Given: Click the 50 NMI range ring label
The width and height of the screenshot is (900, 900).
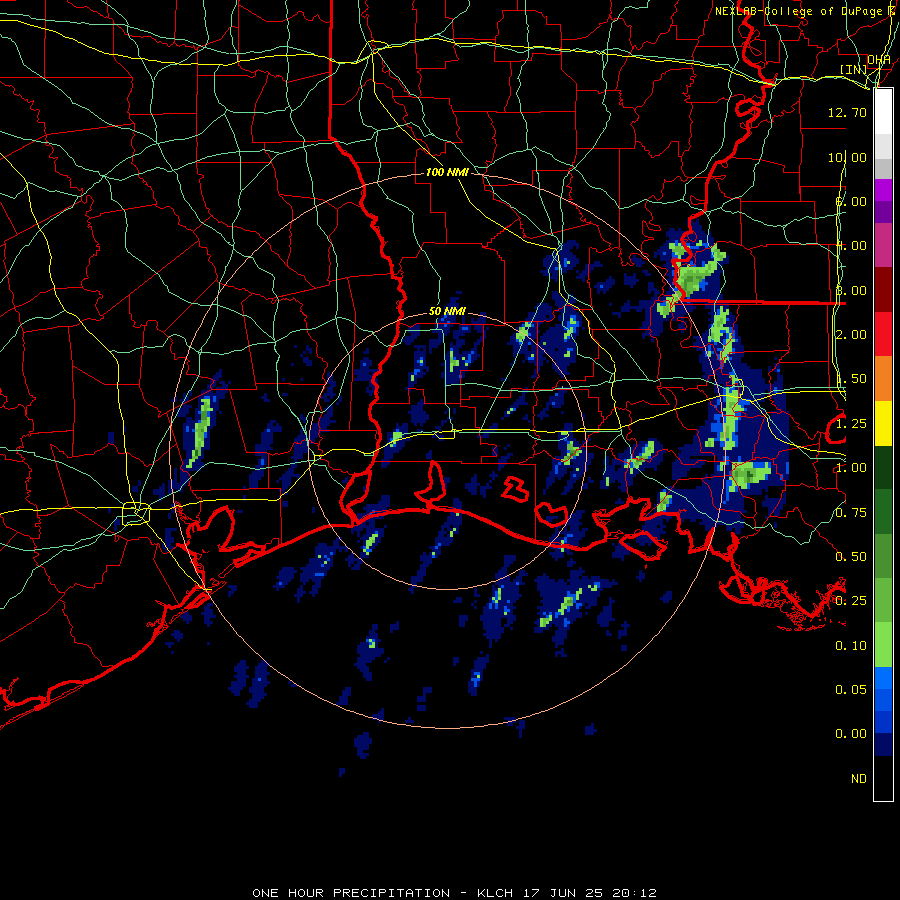Looking at the screenshot, I should point(447,311).
